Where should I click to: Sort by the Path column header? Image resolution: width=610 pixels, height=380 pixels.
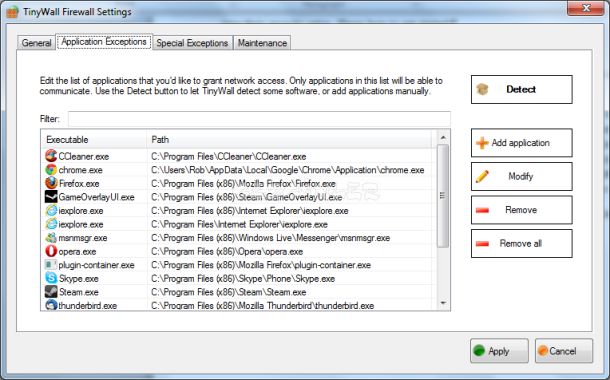click(289, 140)
